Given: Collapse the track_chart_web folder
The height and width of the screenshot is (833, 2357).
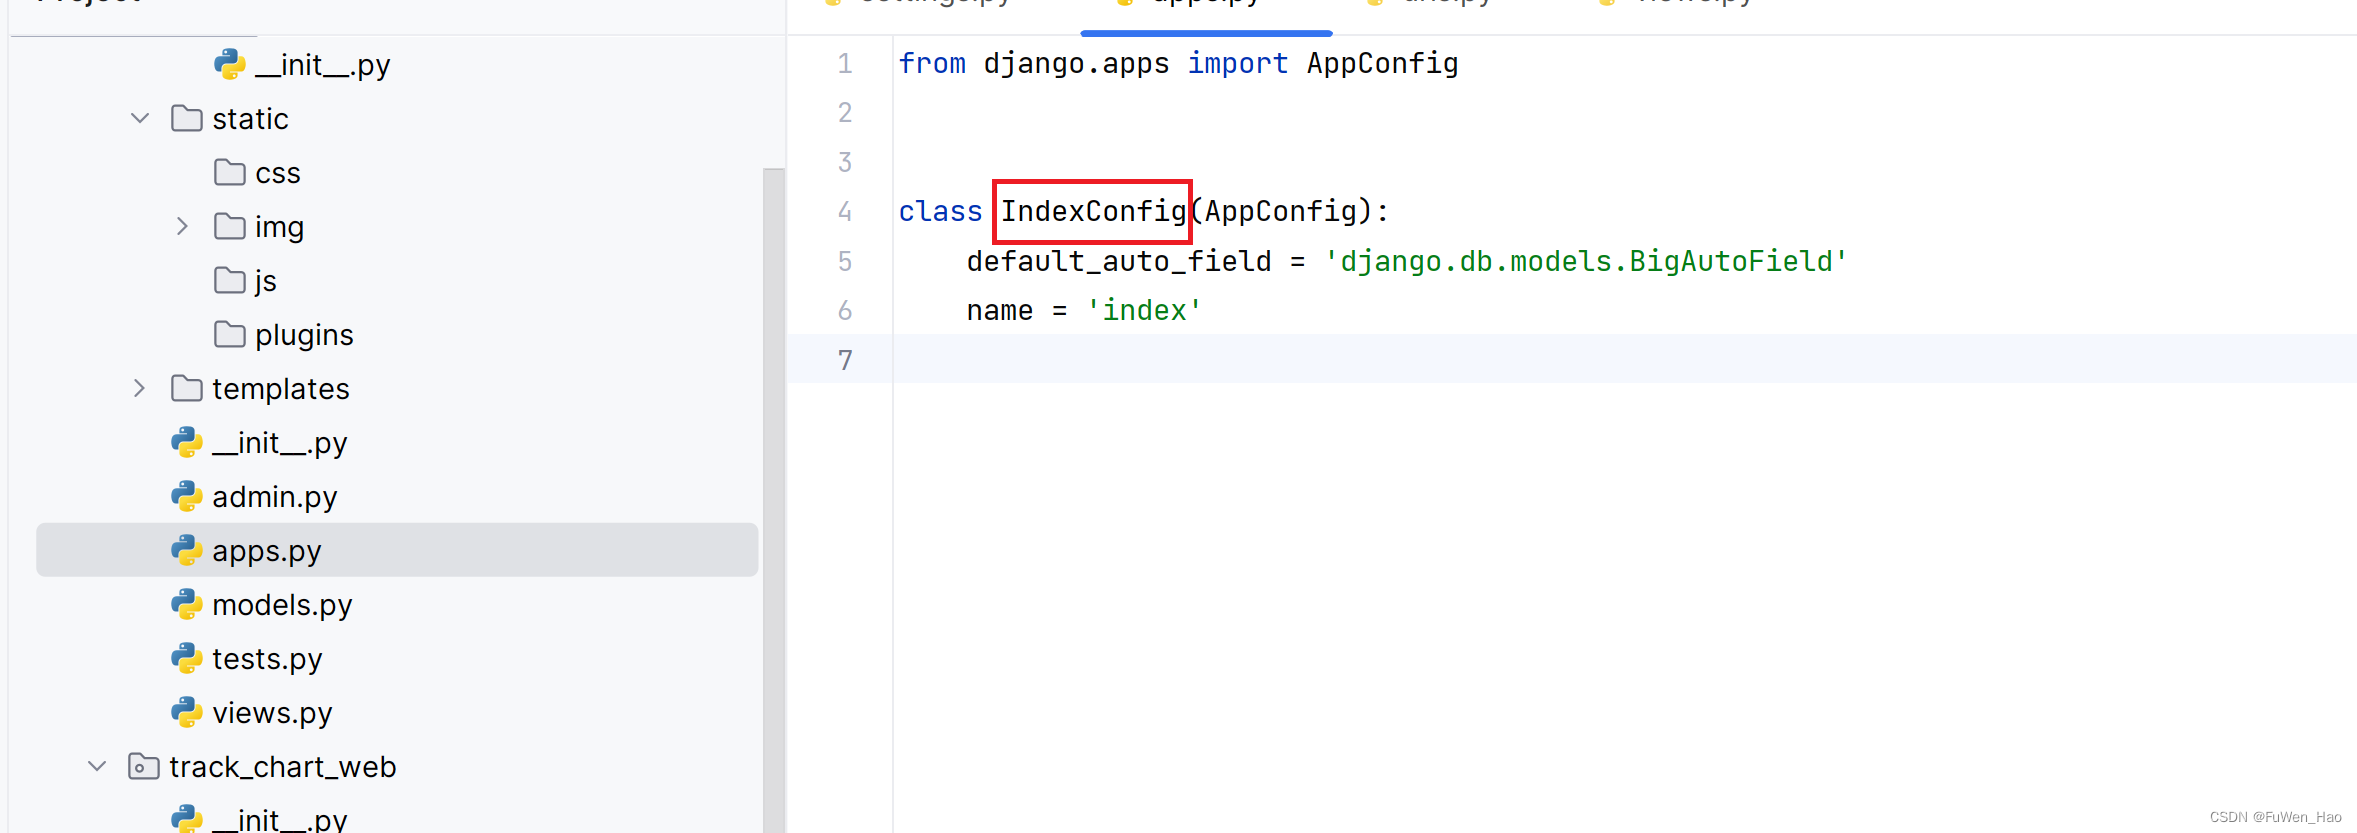Looking at the screenshot, I should (97, 766).
